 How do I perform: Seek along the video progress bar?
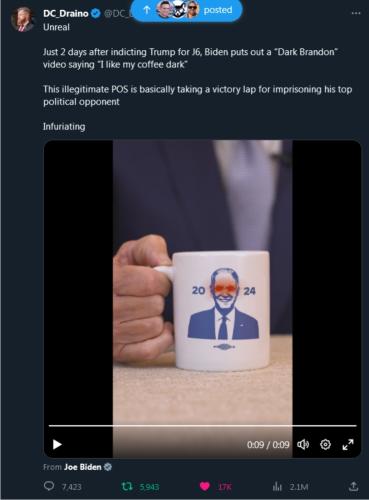202,426
